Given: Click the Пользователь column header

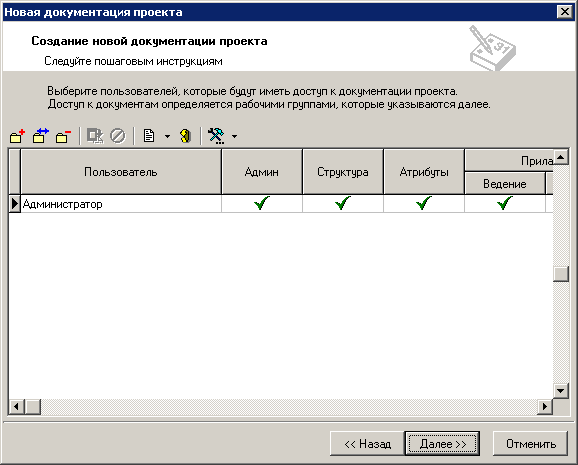Looking at the screenshot, I should (121, 172).
